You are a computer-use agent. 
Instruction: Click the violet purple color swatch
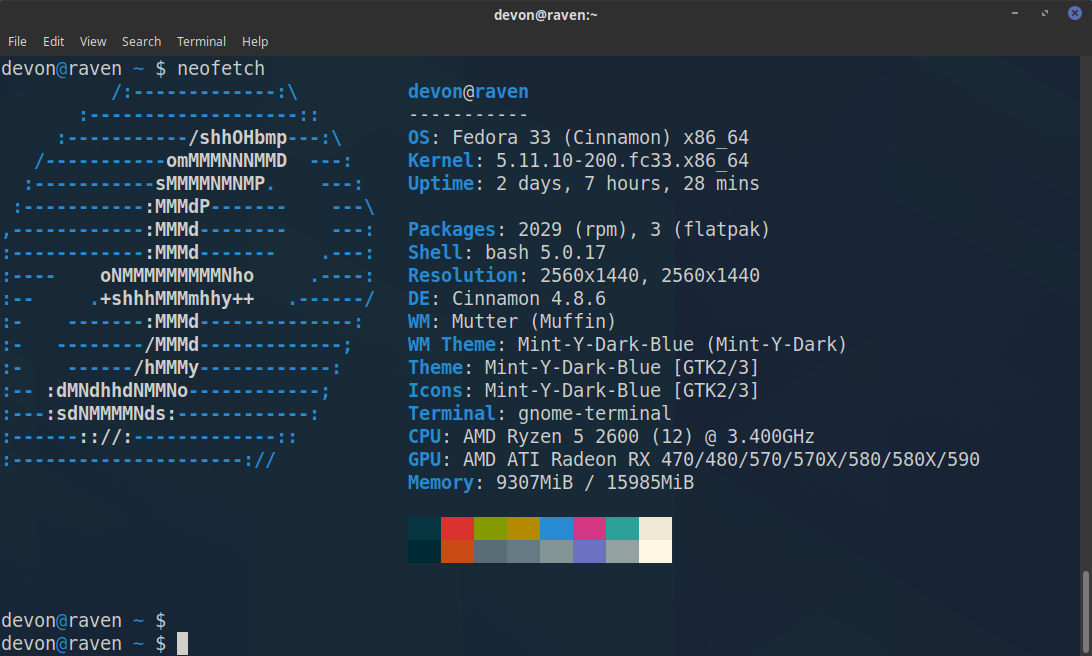(590, 552)
